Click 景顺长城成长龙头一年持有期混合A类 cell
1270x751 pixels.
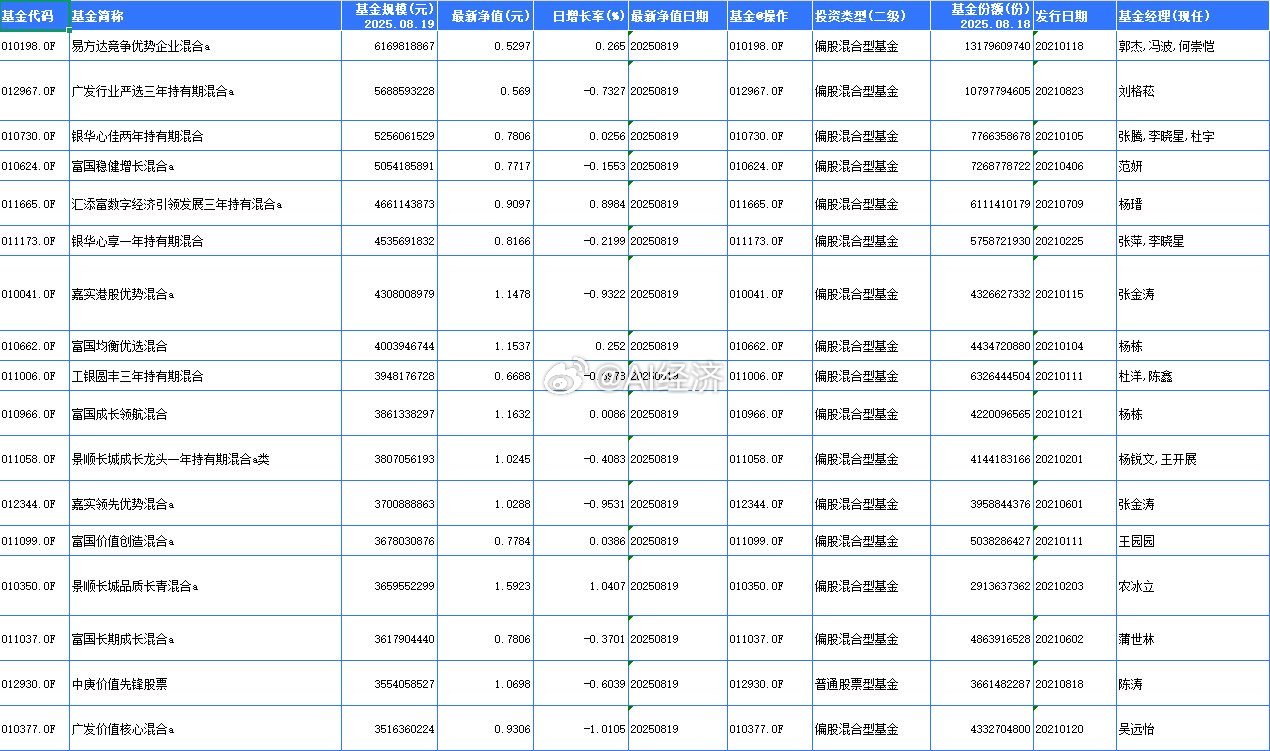(x=205, y=459)
